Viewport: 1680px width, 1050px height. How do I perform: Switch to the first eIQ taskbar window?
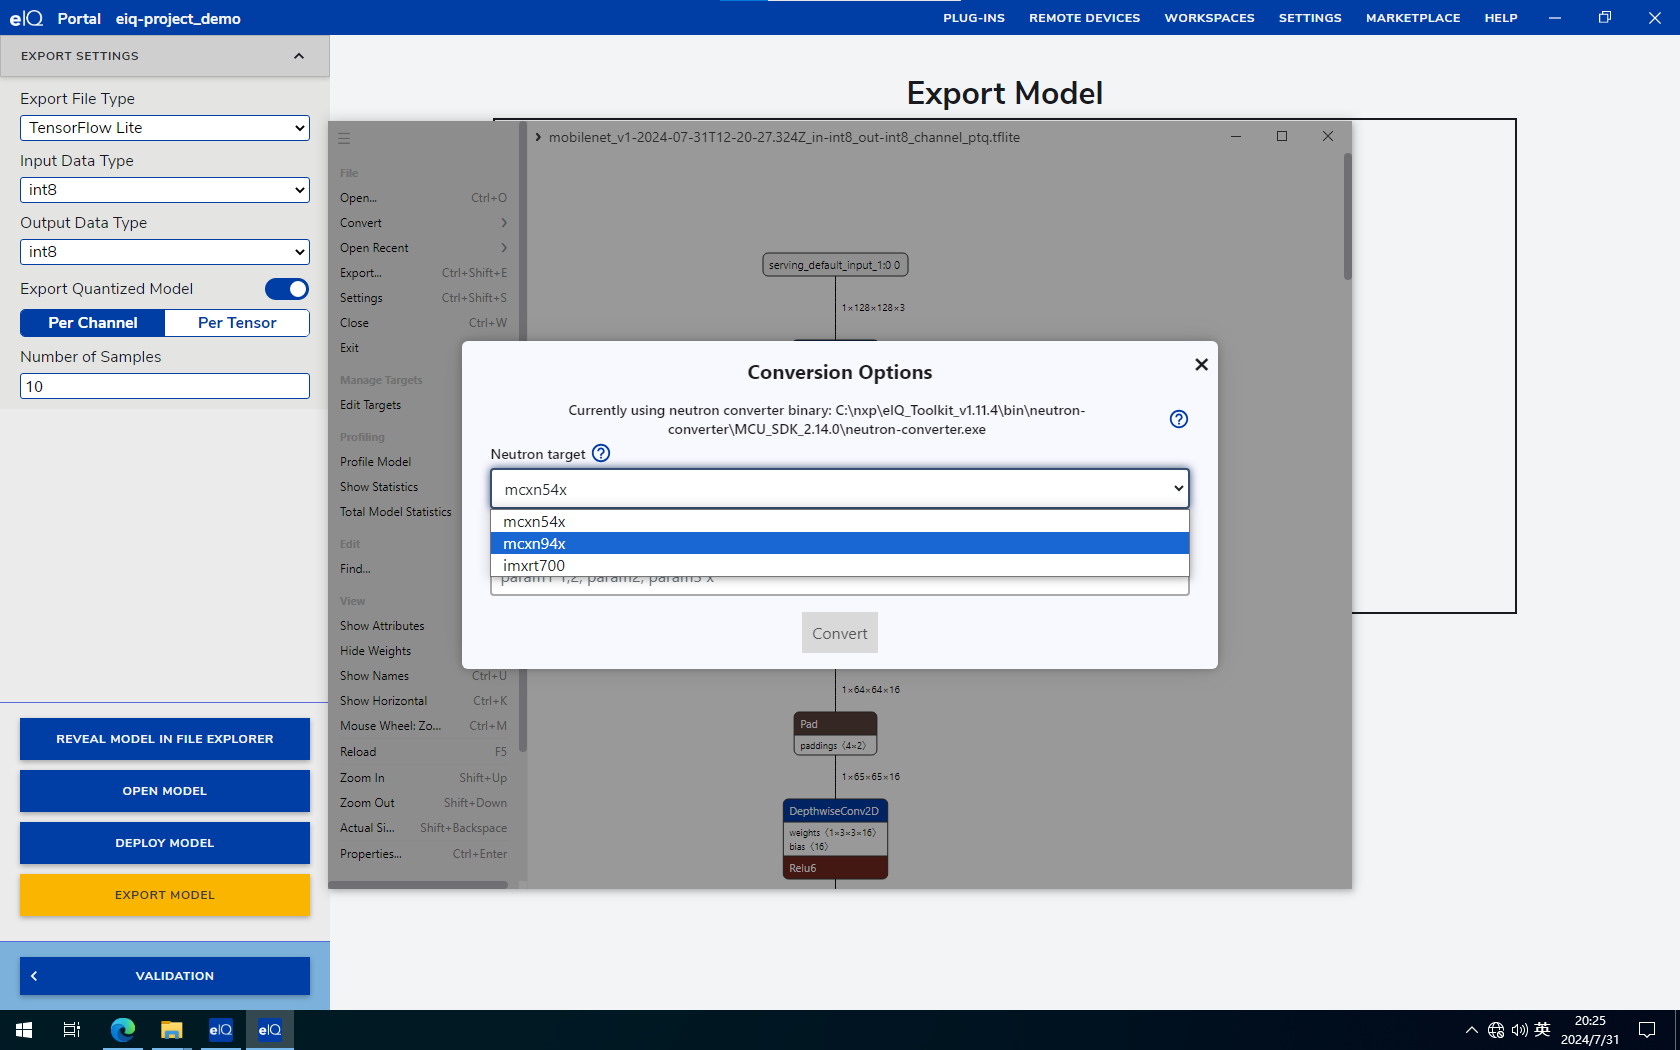[221, 1030]
